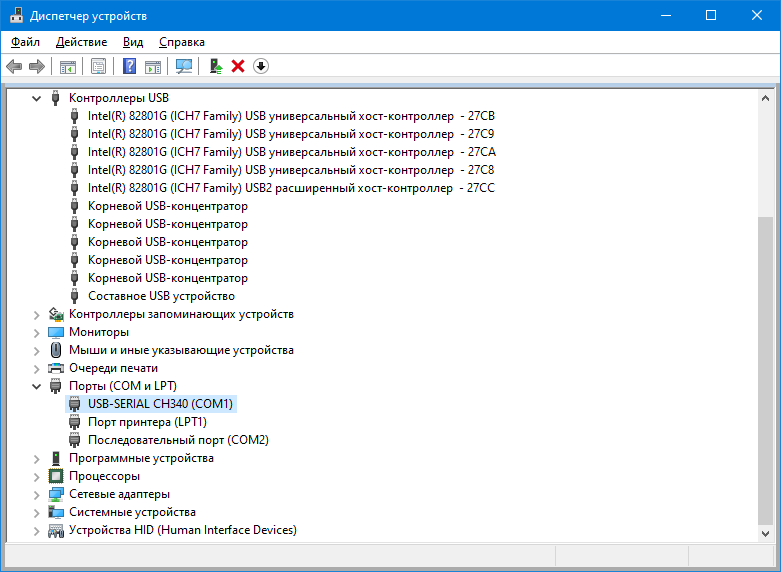Select the Intel USB host controller 27C8

[x=291, y=170]
